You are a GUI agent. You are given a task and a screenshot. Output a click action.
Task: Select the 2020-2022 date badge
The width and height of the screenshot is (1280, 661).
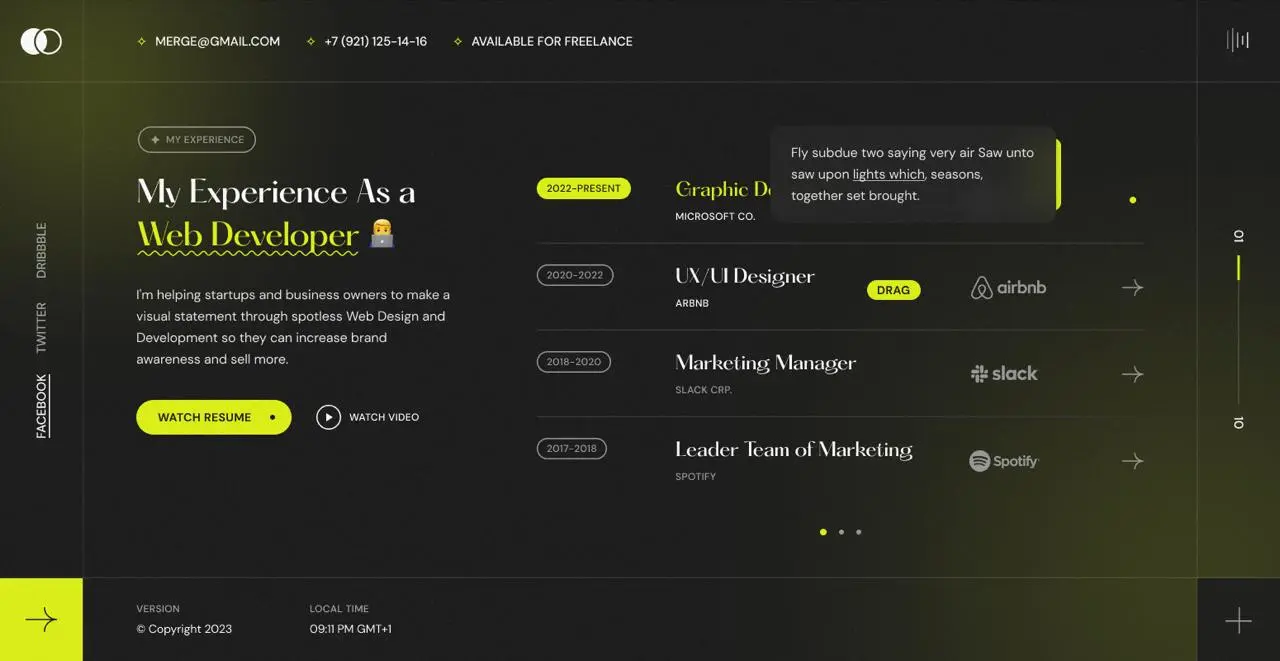pyautogui.click(x=575, y=275)
